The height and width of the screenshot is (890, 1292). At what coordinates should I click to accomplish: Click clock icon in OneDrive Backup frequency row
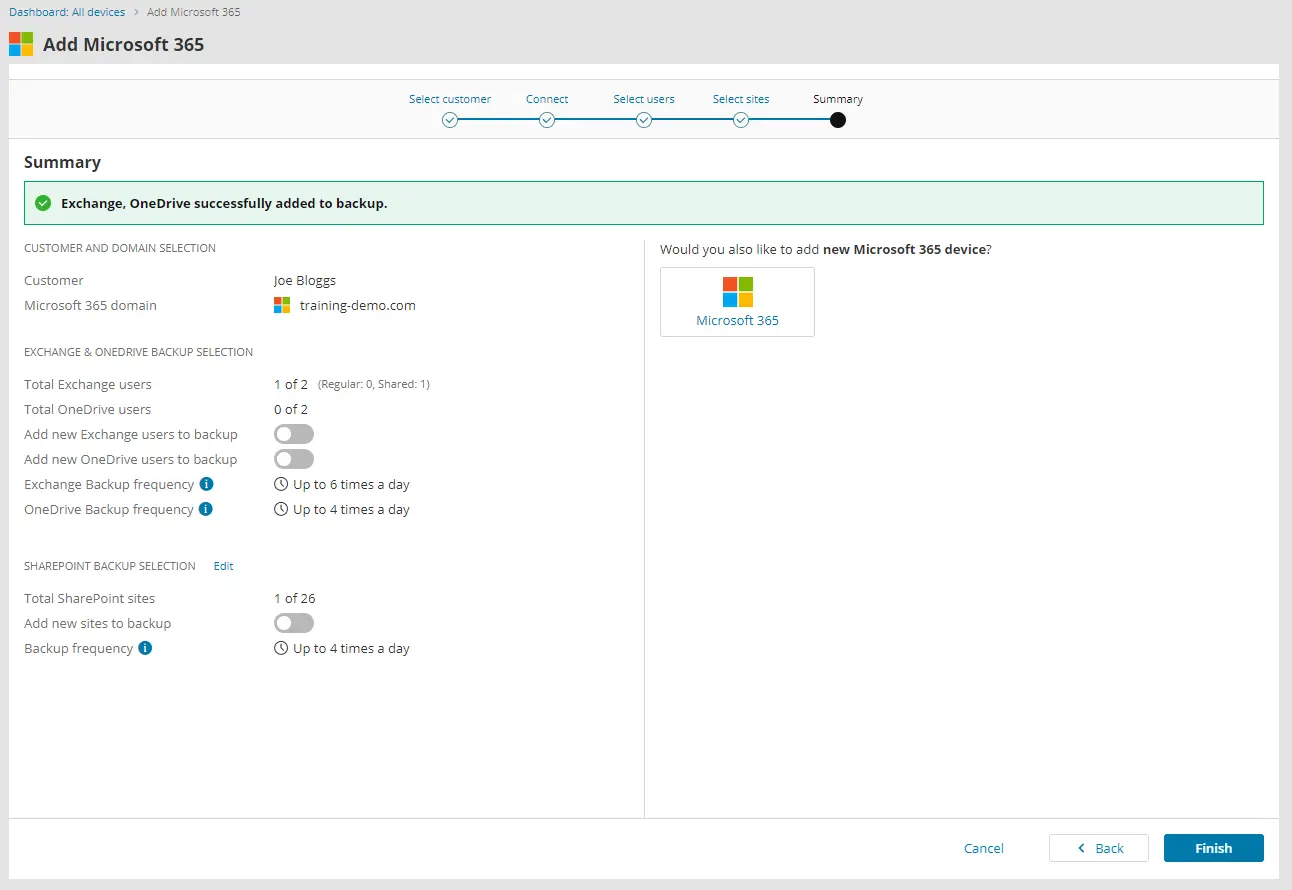(281, 509)
